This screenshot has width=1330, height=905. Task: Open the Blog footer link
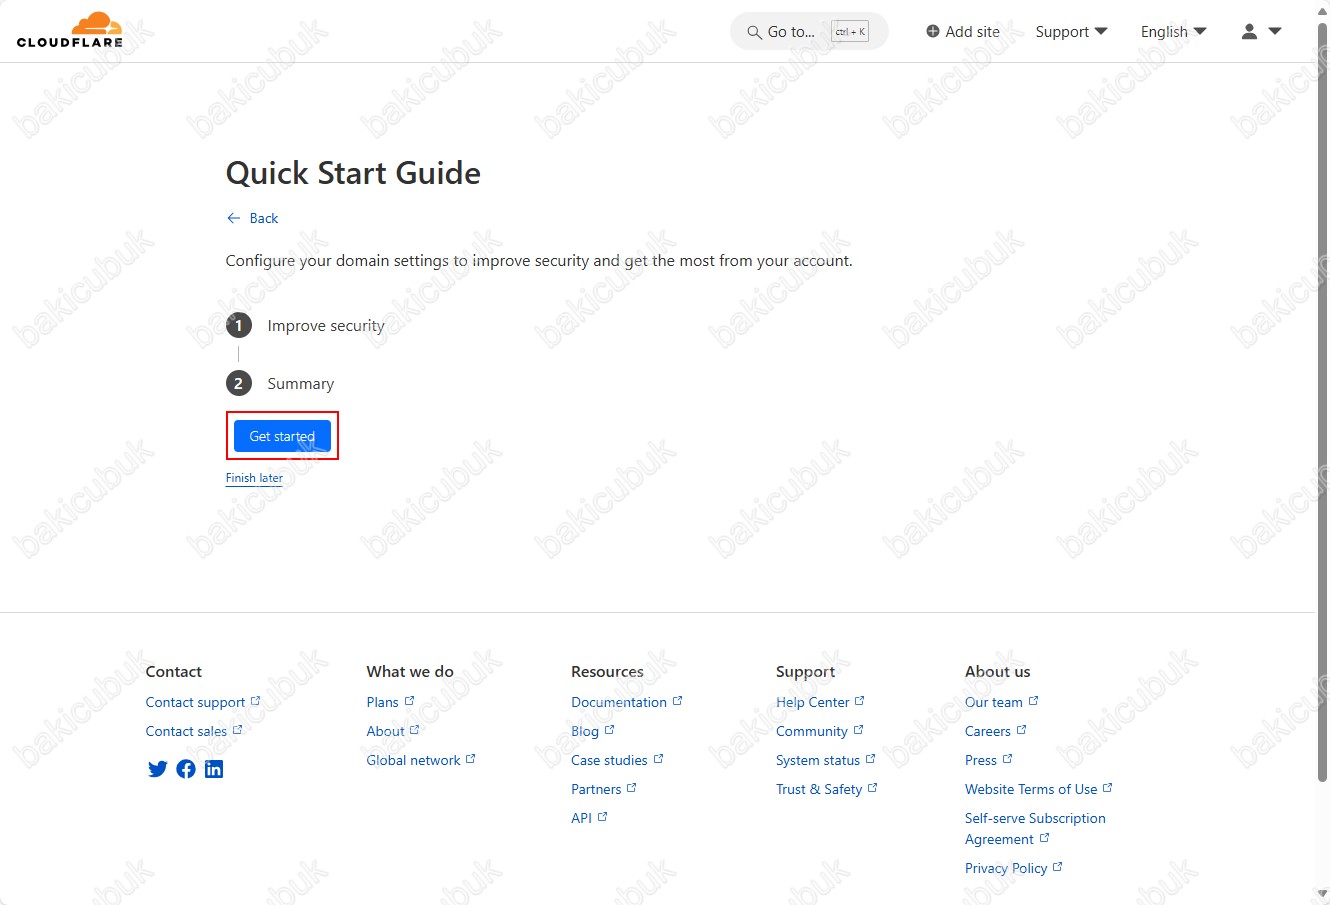point(592,731)
